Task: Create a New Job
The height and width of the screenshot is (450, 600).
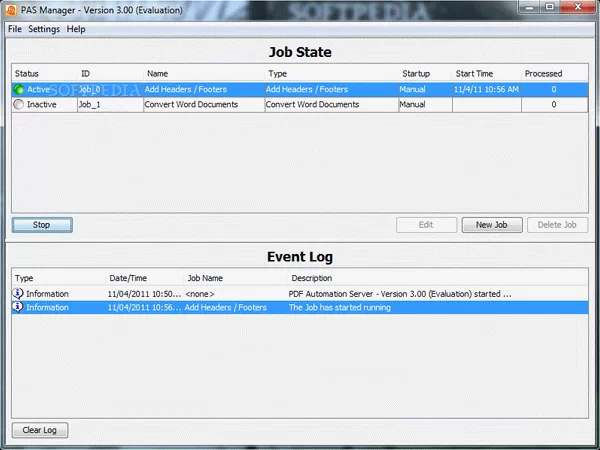Action: click(492, 225)
